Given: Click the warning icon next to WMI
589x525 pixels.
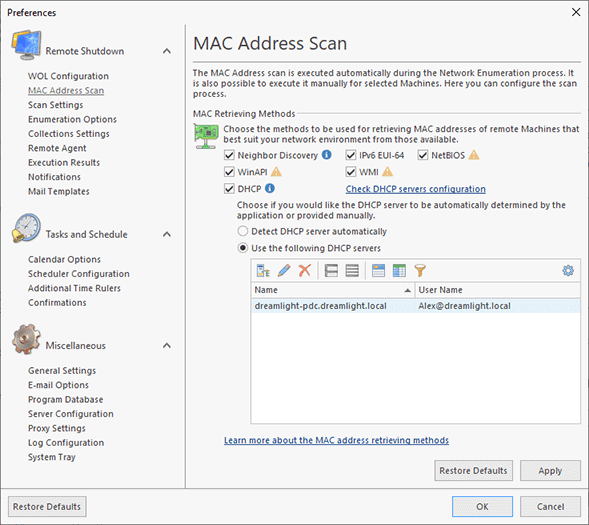Looking at the screenshot, I should tap(387, 172).
